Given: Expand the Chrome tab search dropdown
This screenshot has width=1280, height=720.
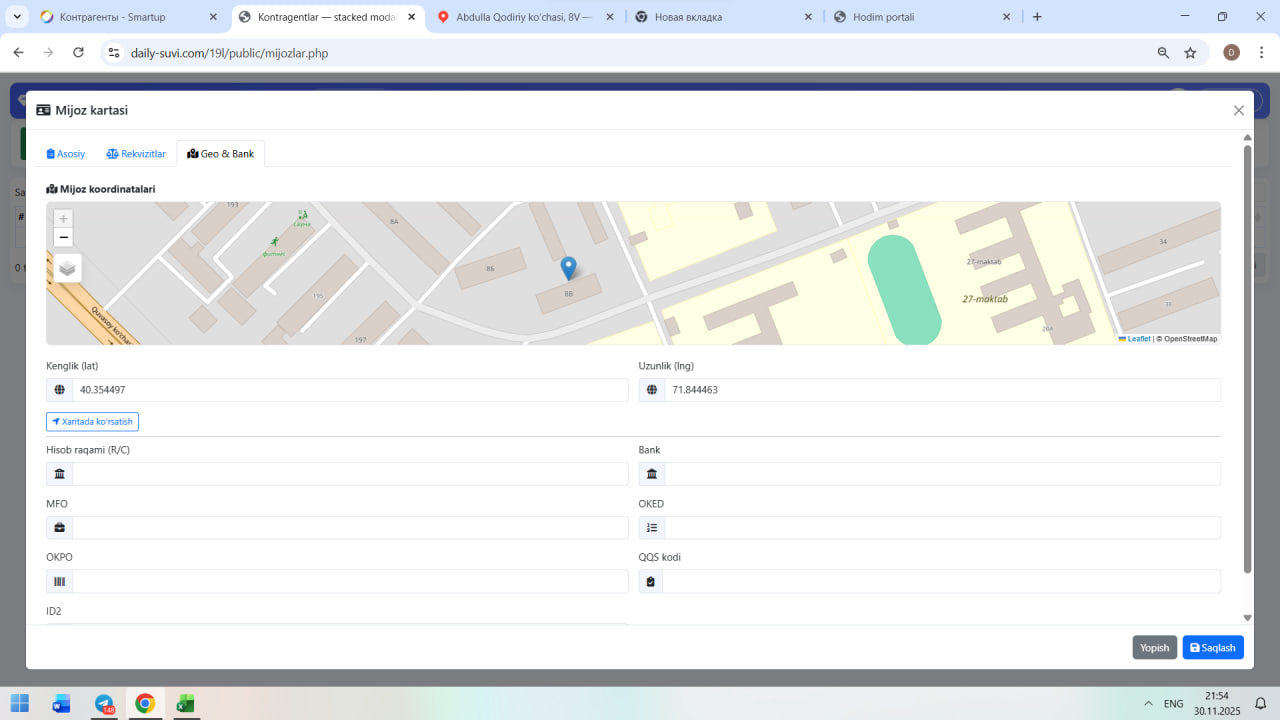Looking at the screenshot, I should (x=17, y=17).
